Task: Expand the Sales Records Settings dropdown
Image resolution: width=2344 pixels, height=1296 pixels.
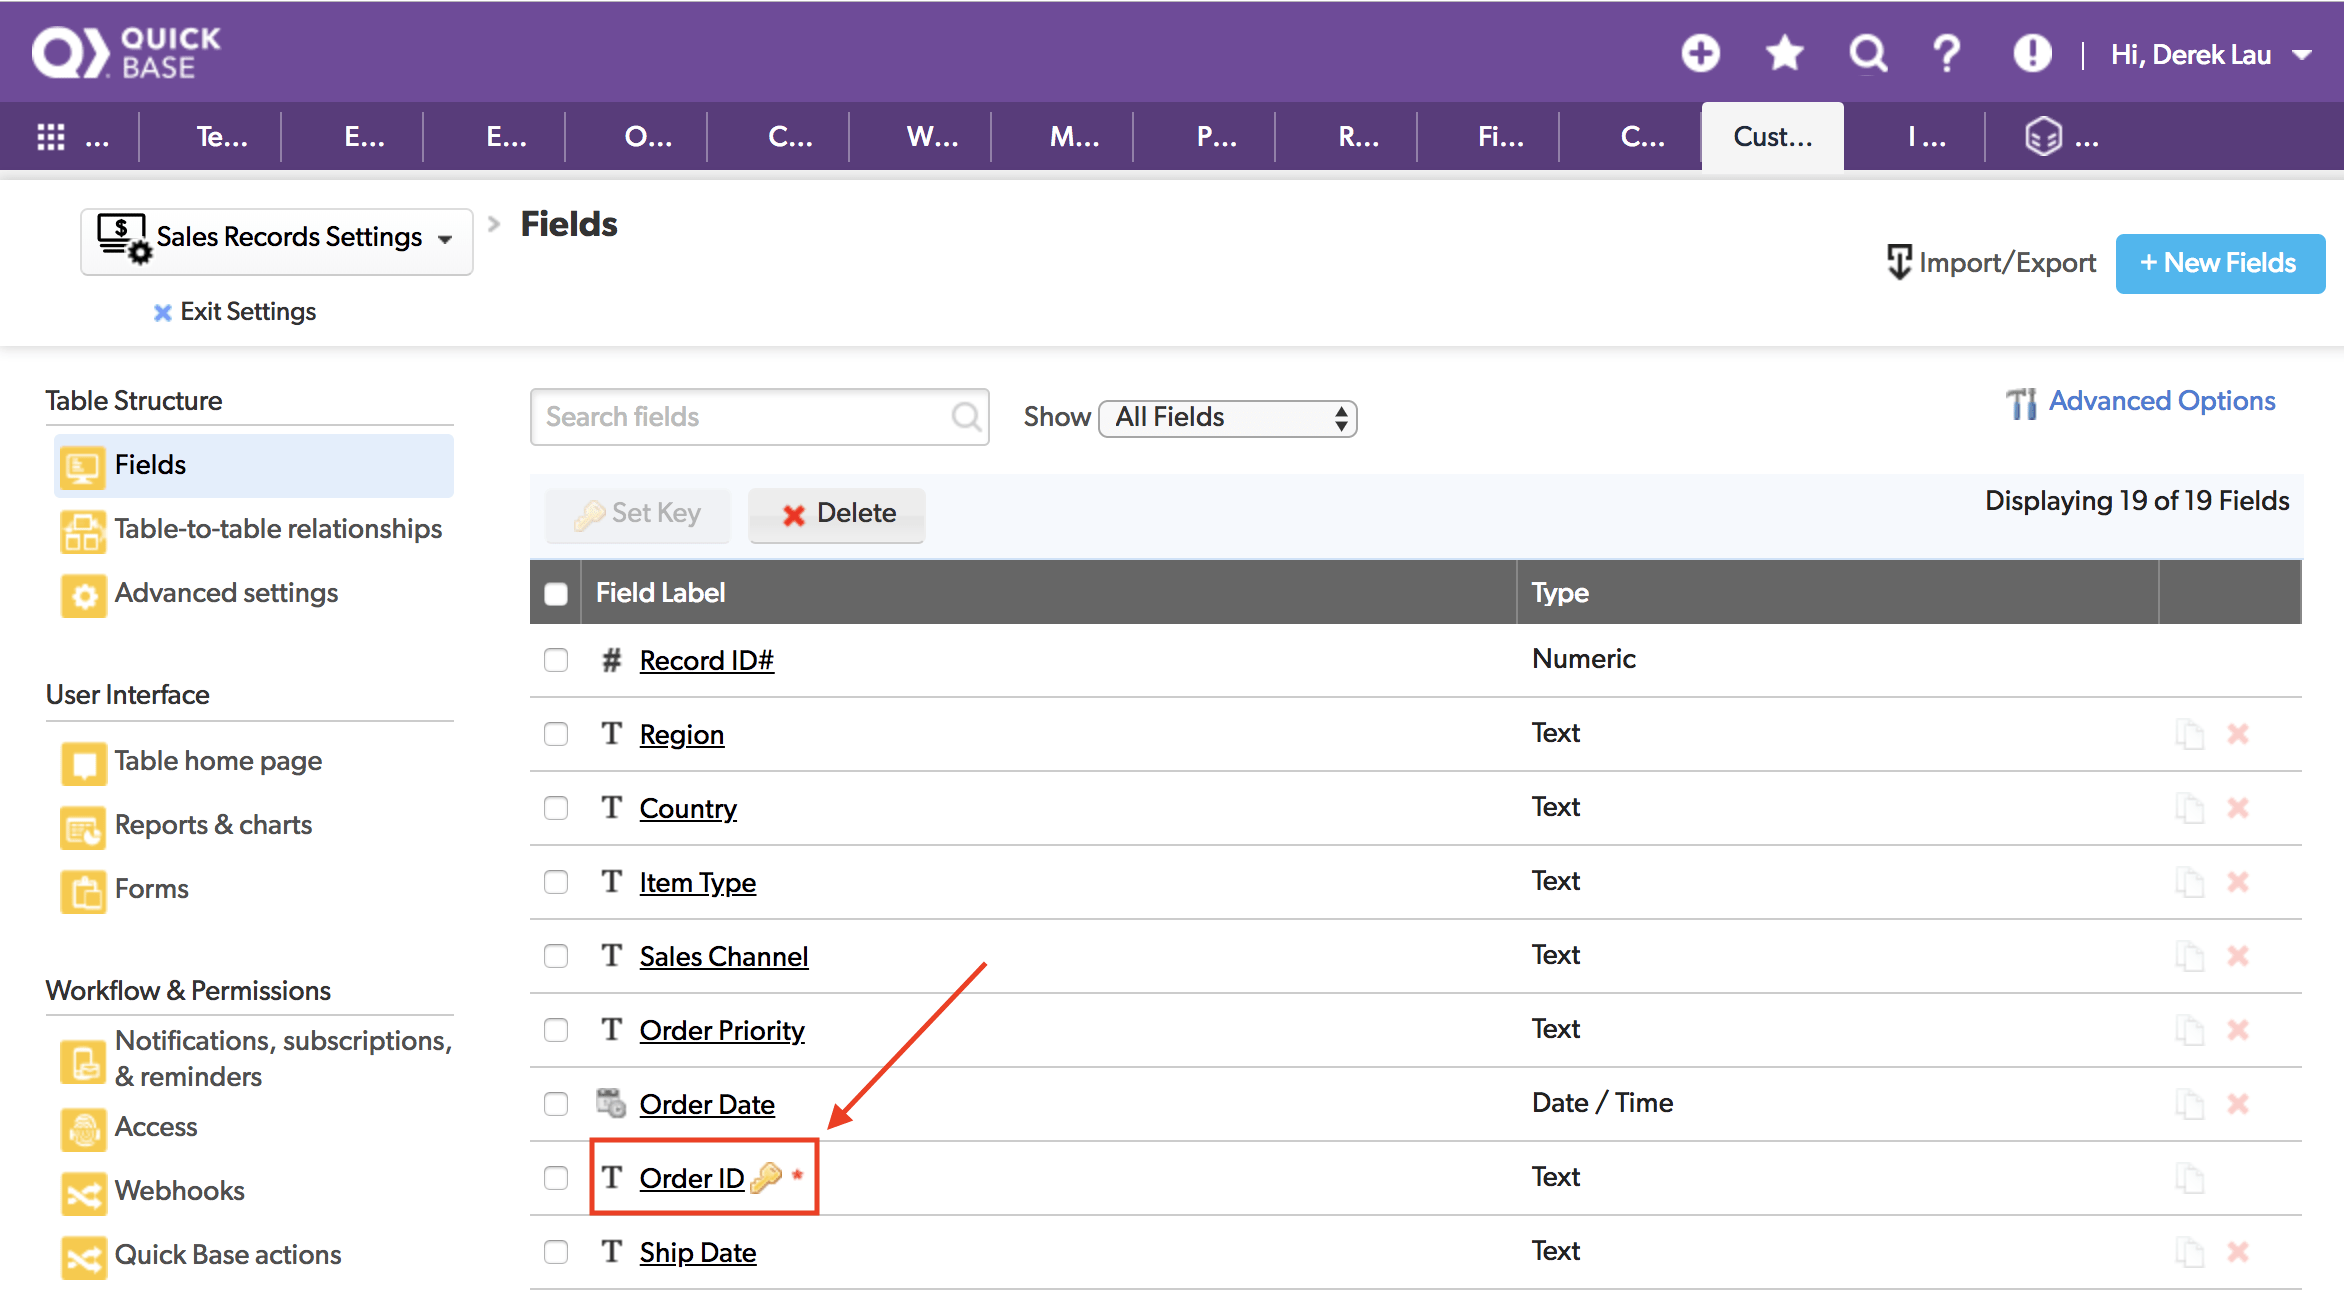Action: [x=277, y=239]
